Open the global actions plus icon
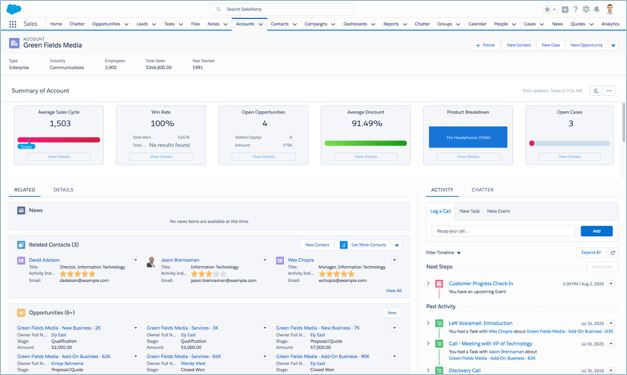 pos(565,9)
